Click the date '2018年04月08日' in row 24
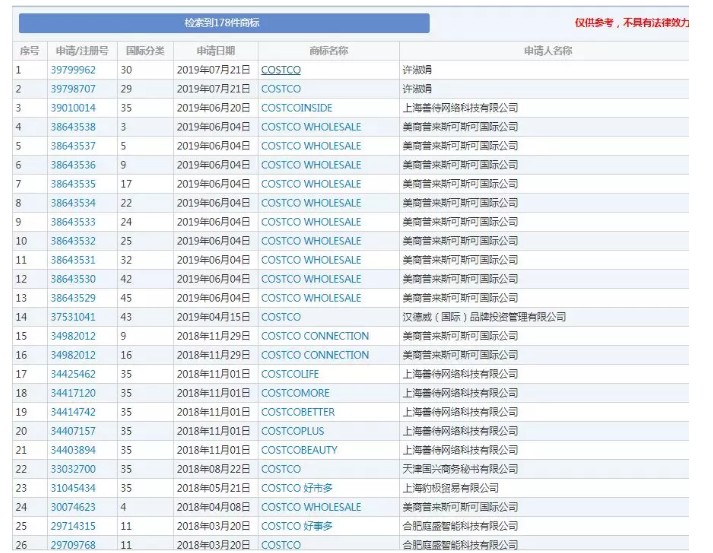This screenshot has width=713, height=553. (213, 507)
